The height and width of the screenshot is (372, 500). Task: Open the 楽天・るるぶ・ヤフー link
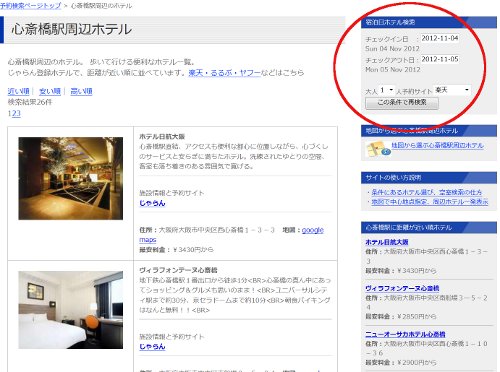[x=224, y=72]
